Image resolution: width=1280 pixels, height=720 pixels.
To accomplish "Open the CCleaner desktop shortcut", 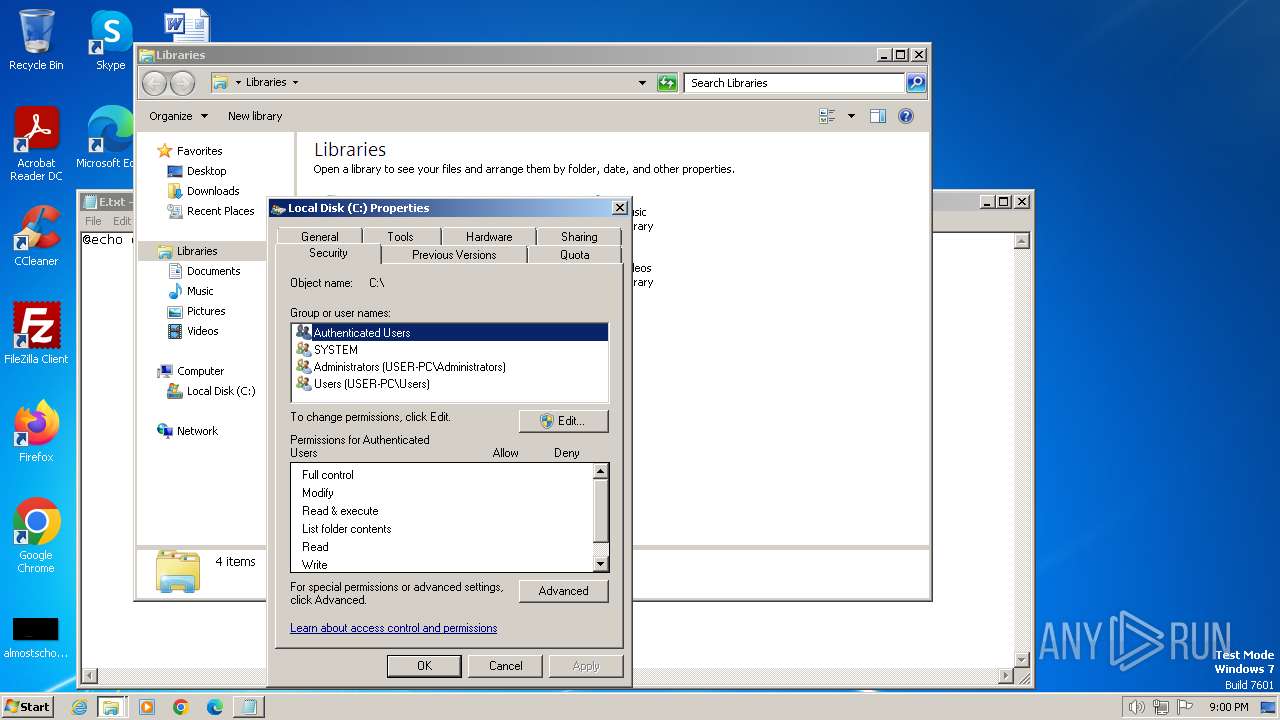I will click(x=36, y=236).
